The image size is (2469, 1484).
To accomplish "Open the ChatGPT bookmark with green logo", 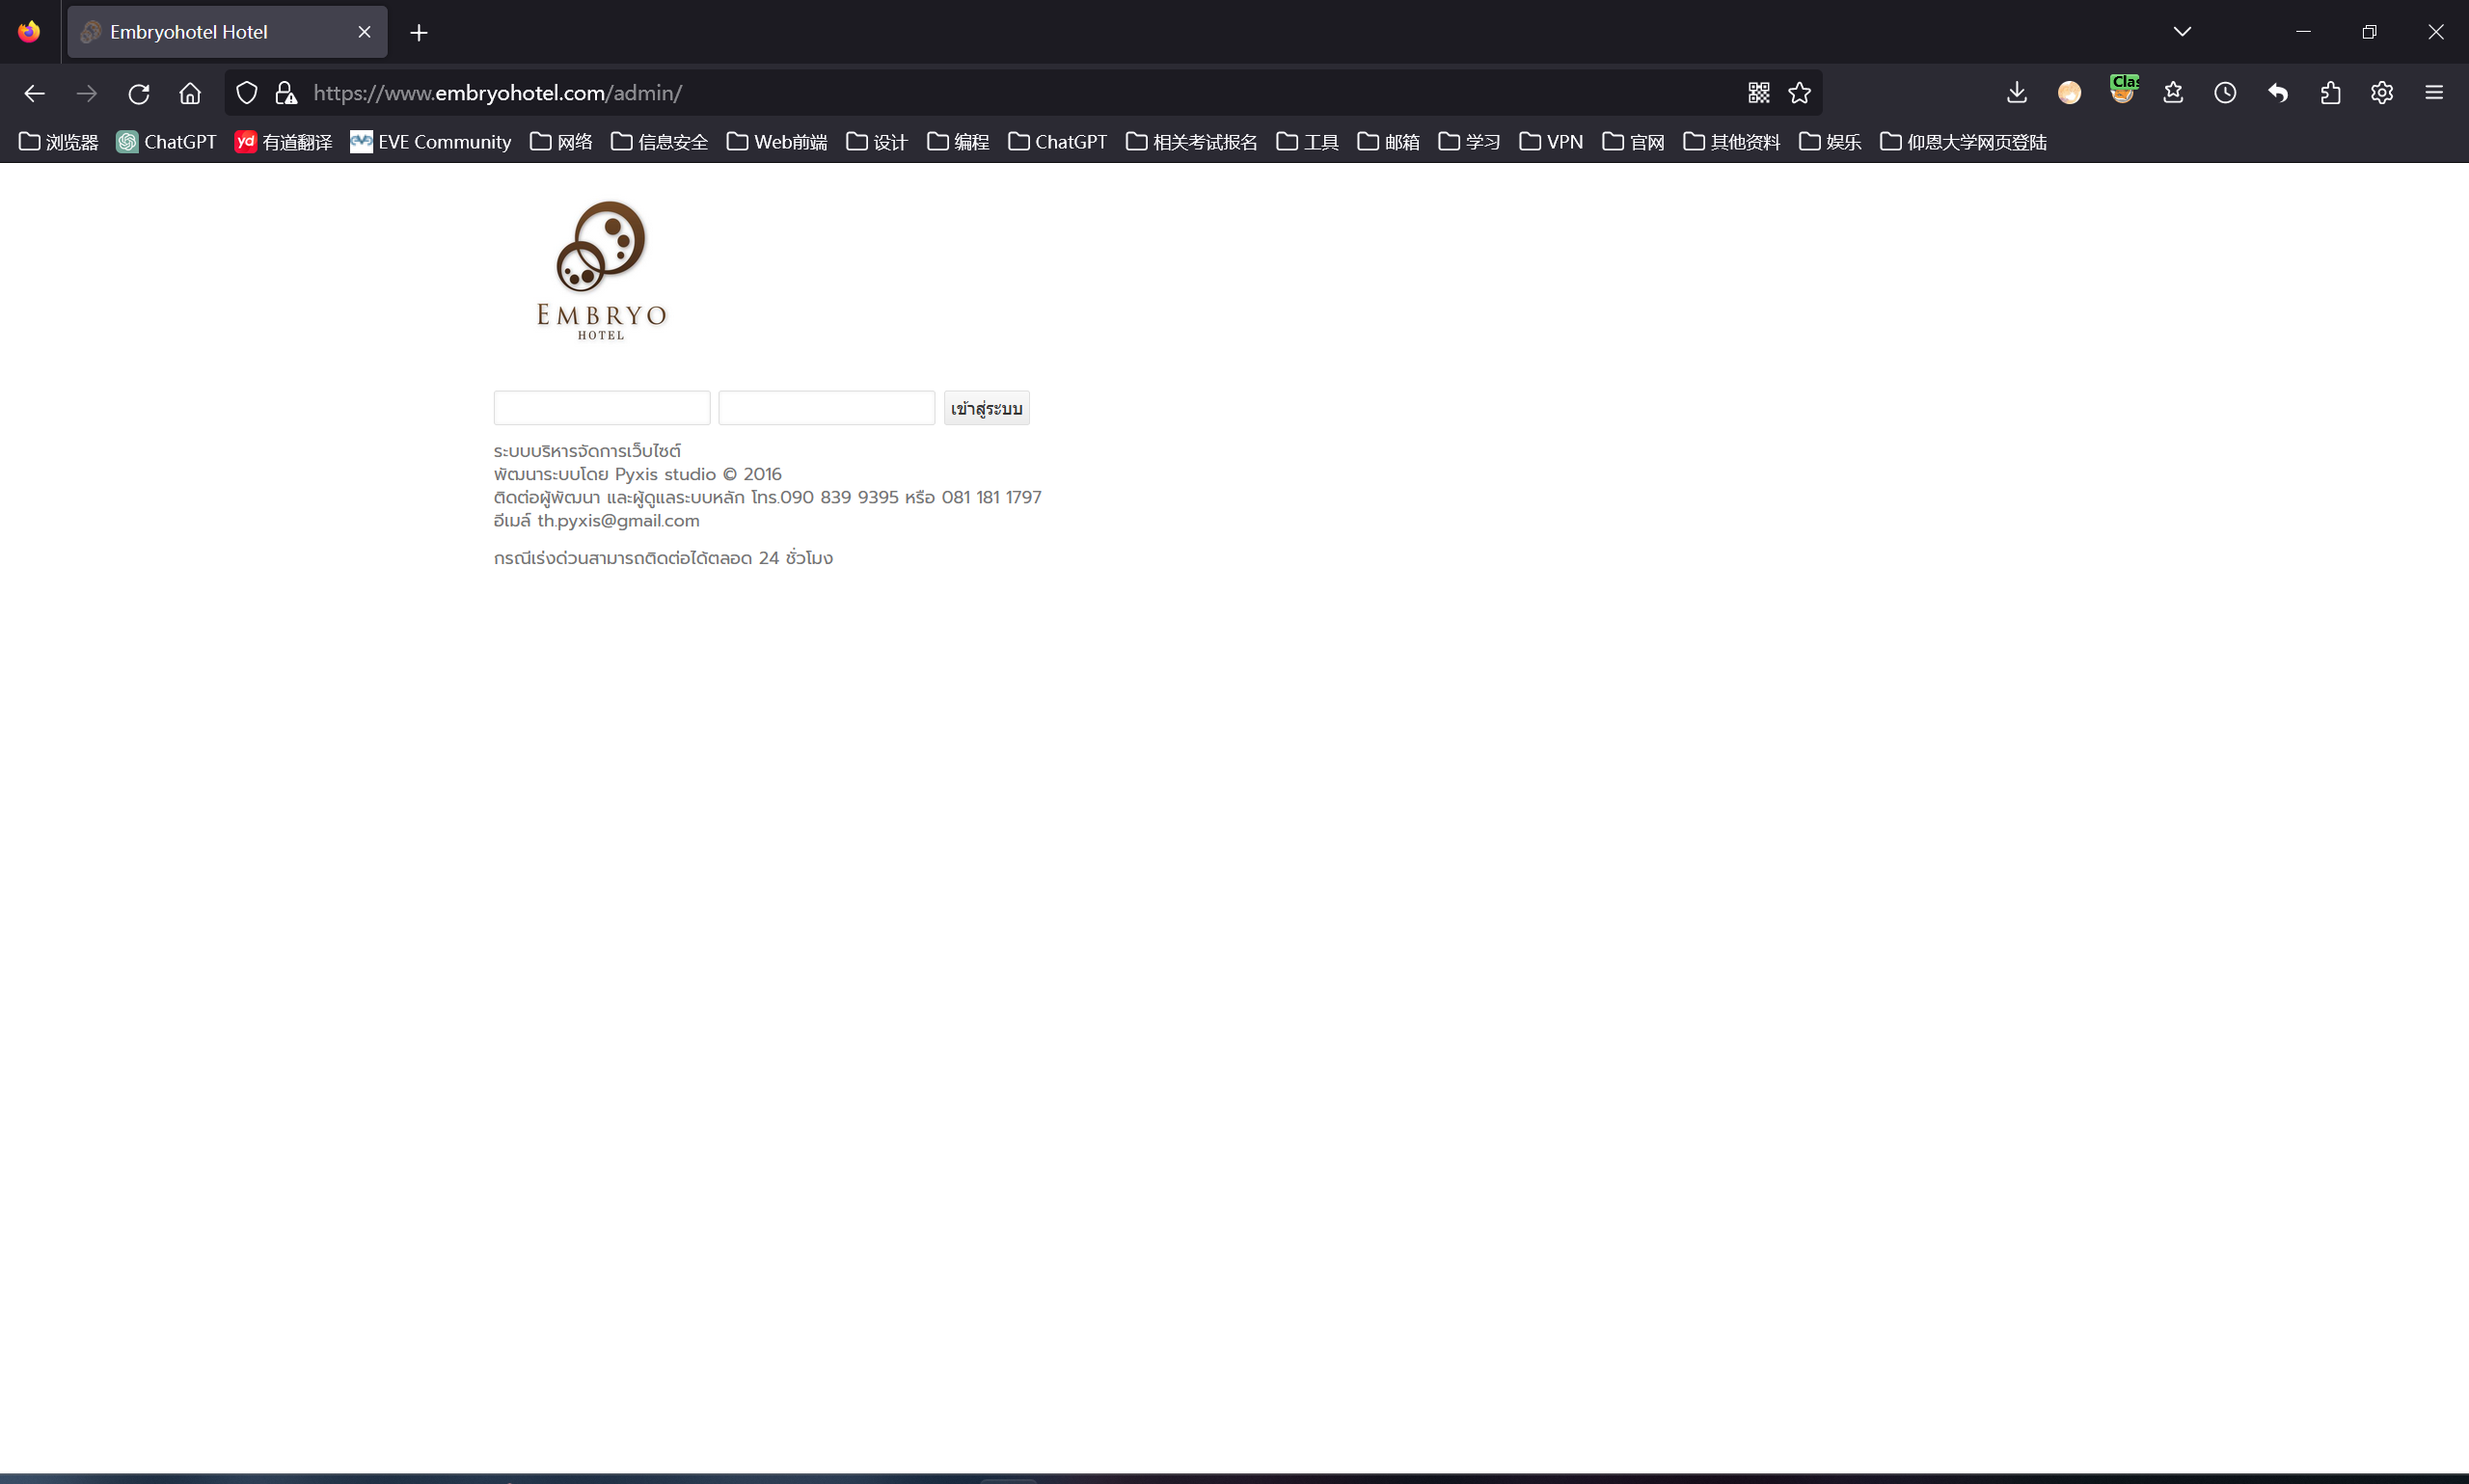I will click(x=166, y=142).
